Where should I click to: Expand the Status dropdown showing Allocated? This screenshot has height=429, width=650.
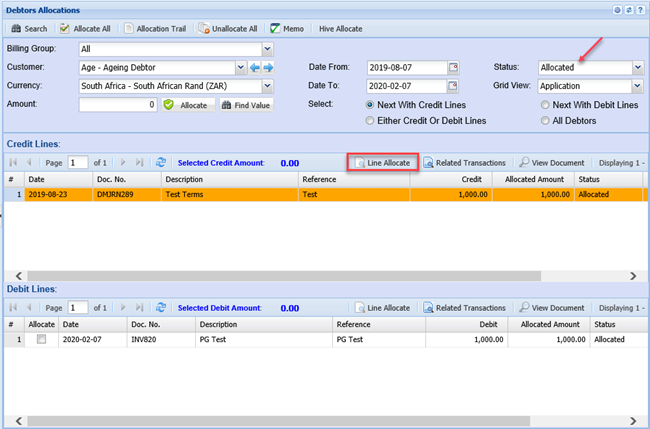pyautogui.click(x=637, y=67)
